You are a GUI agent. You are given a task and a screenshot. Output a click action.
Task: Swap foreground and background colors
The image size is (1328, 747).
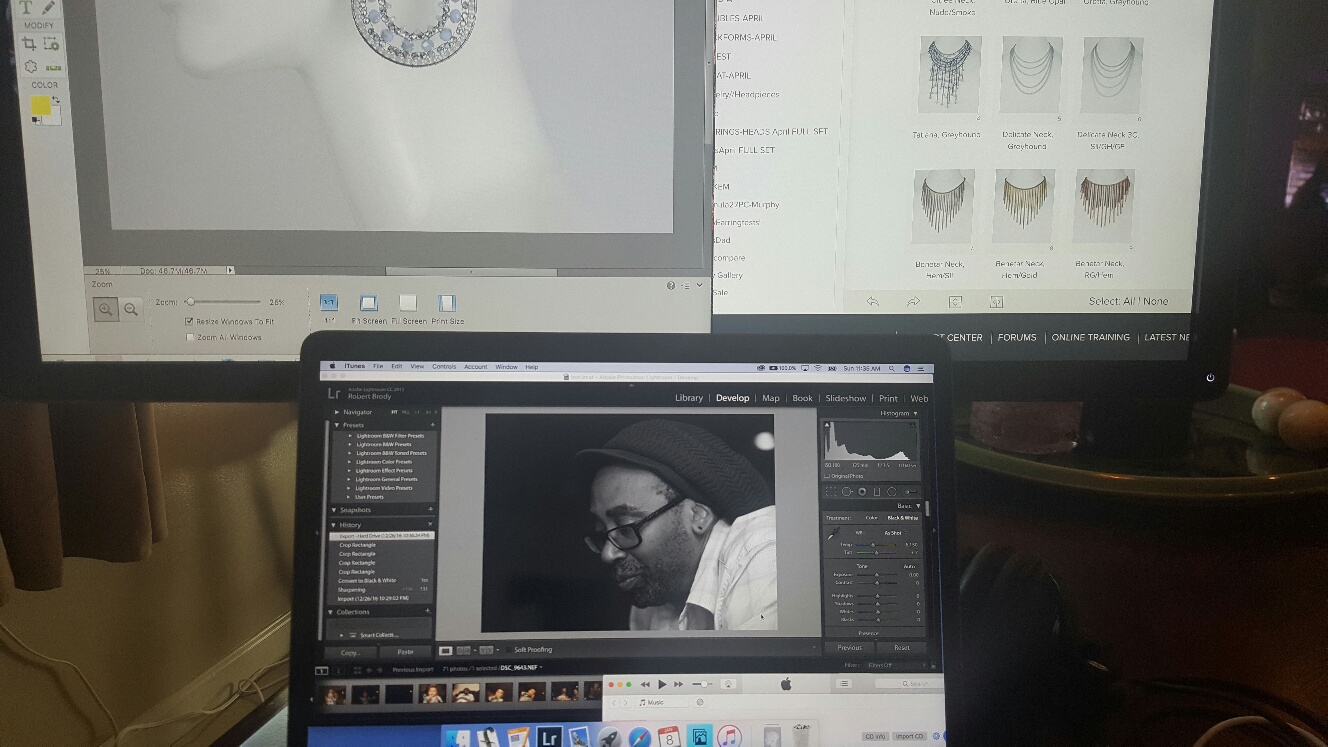(x=56, y=99)
